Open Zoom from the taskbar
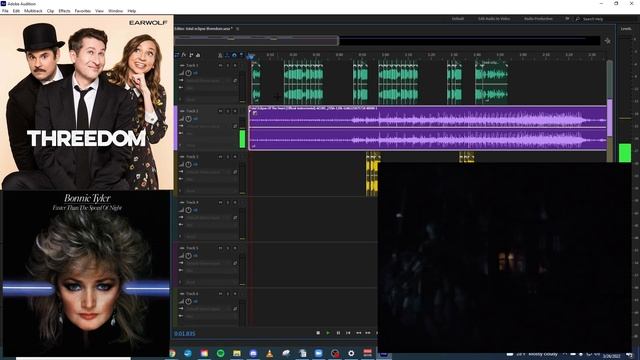This screenshot has width=640, height=360. pos(318,353)
